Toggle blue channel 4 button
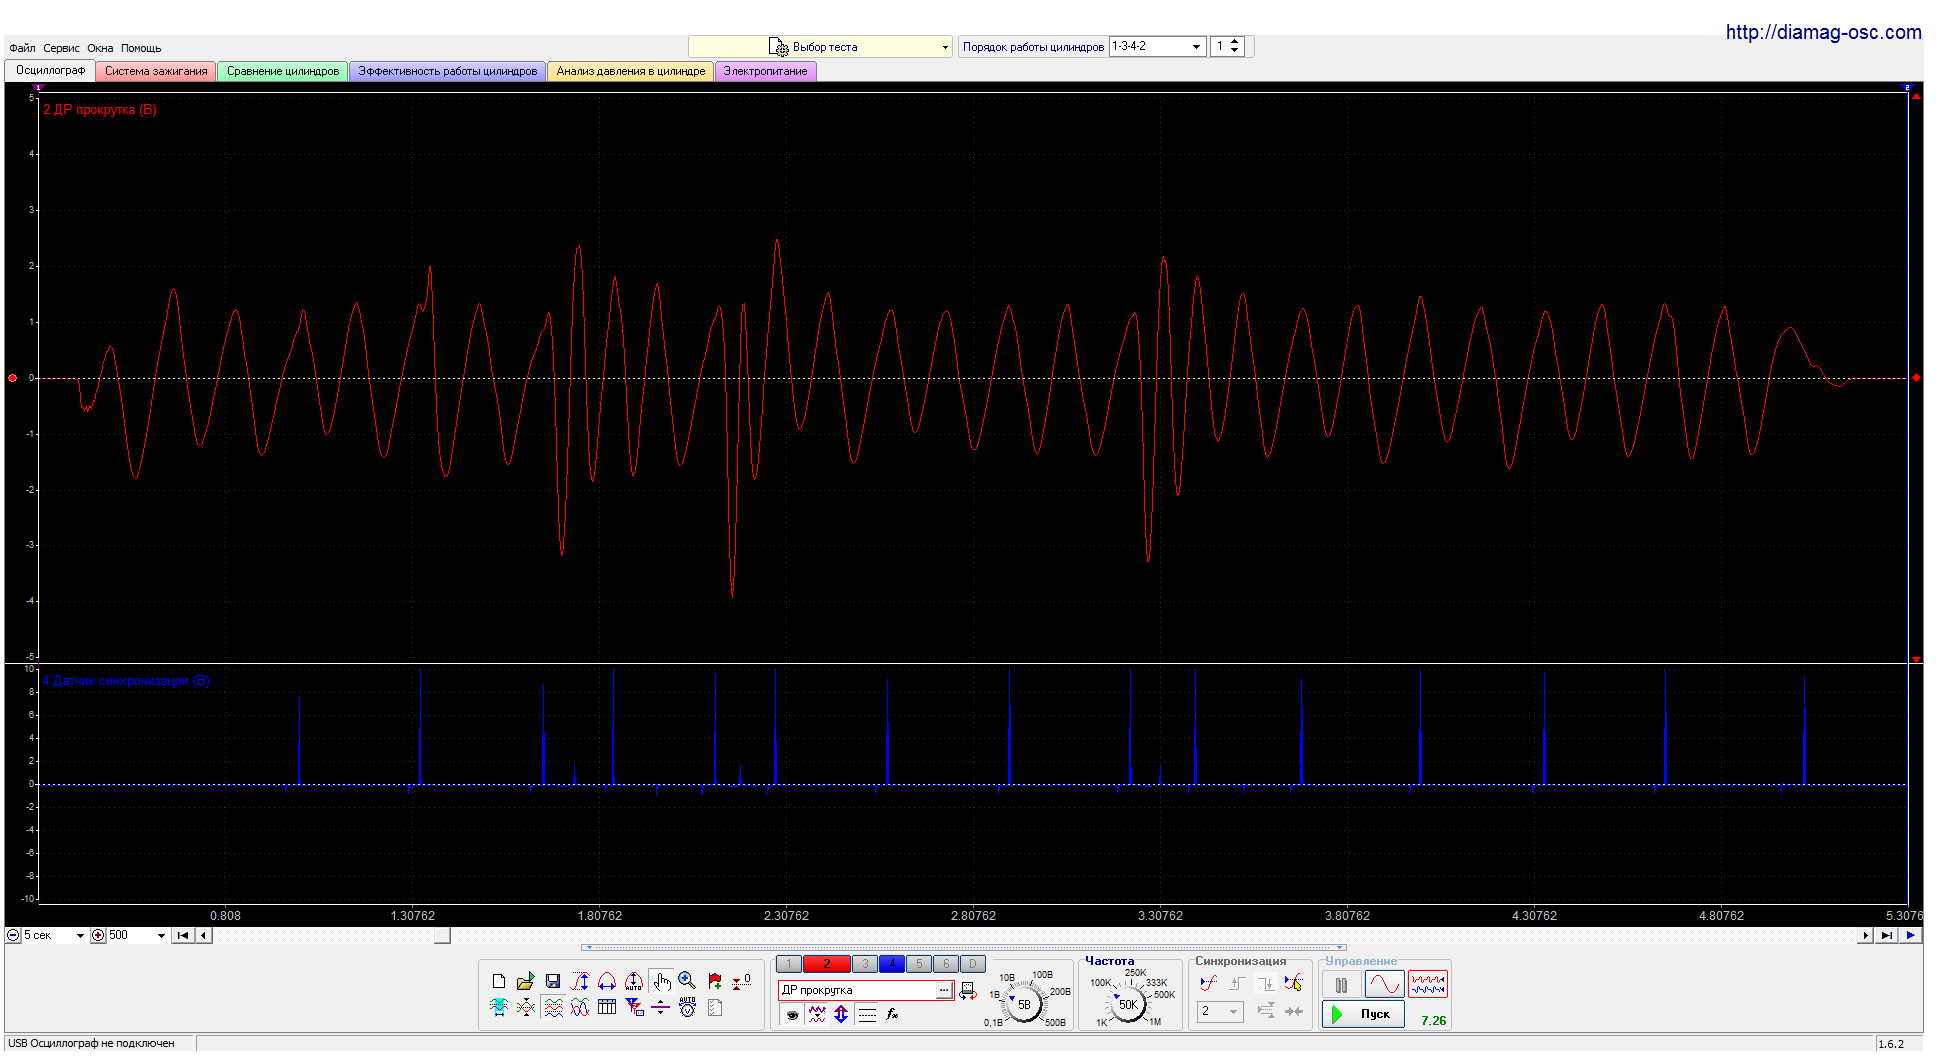 click(x=892, y=964)
